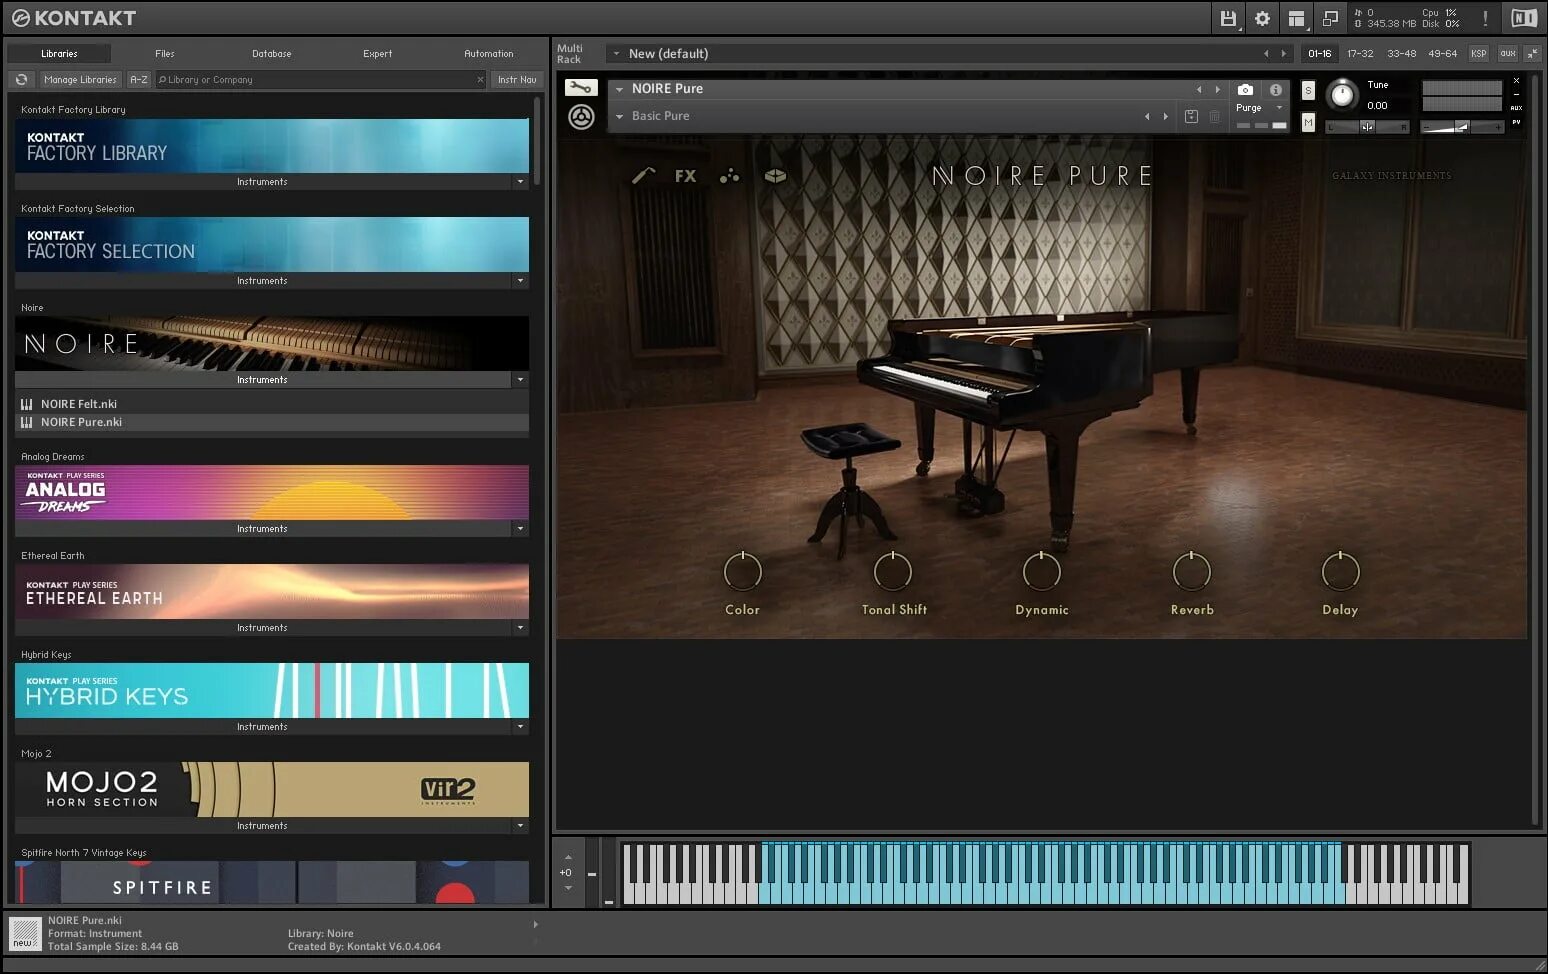Click the Tune knob
The width and height of the screenshot is (1548, 974).
coord(1342,95)
